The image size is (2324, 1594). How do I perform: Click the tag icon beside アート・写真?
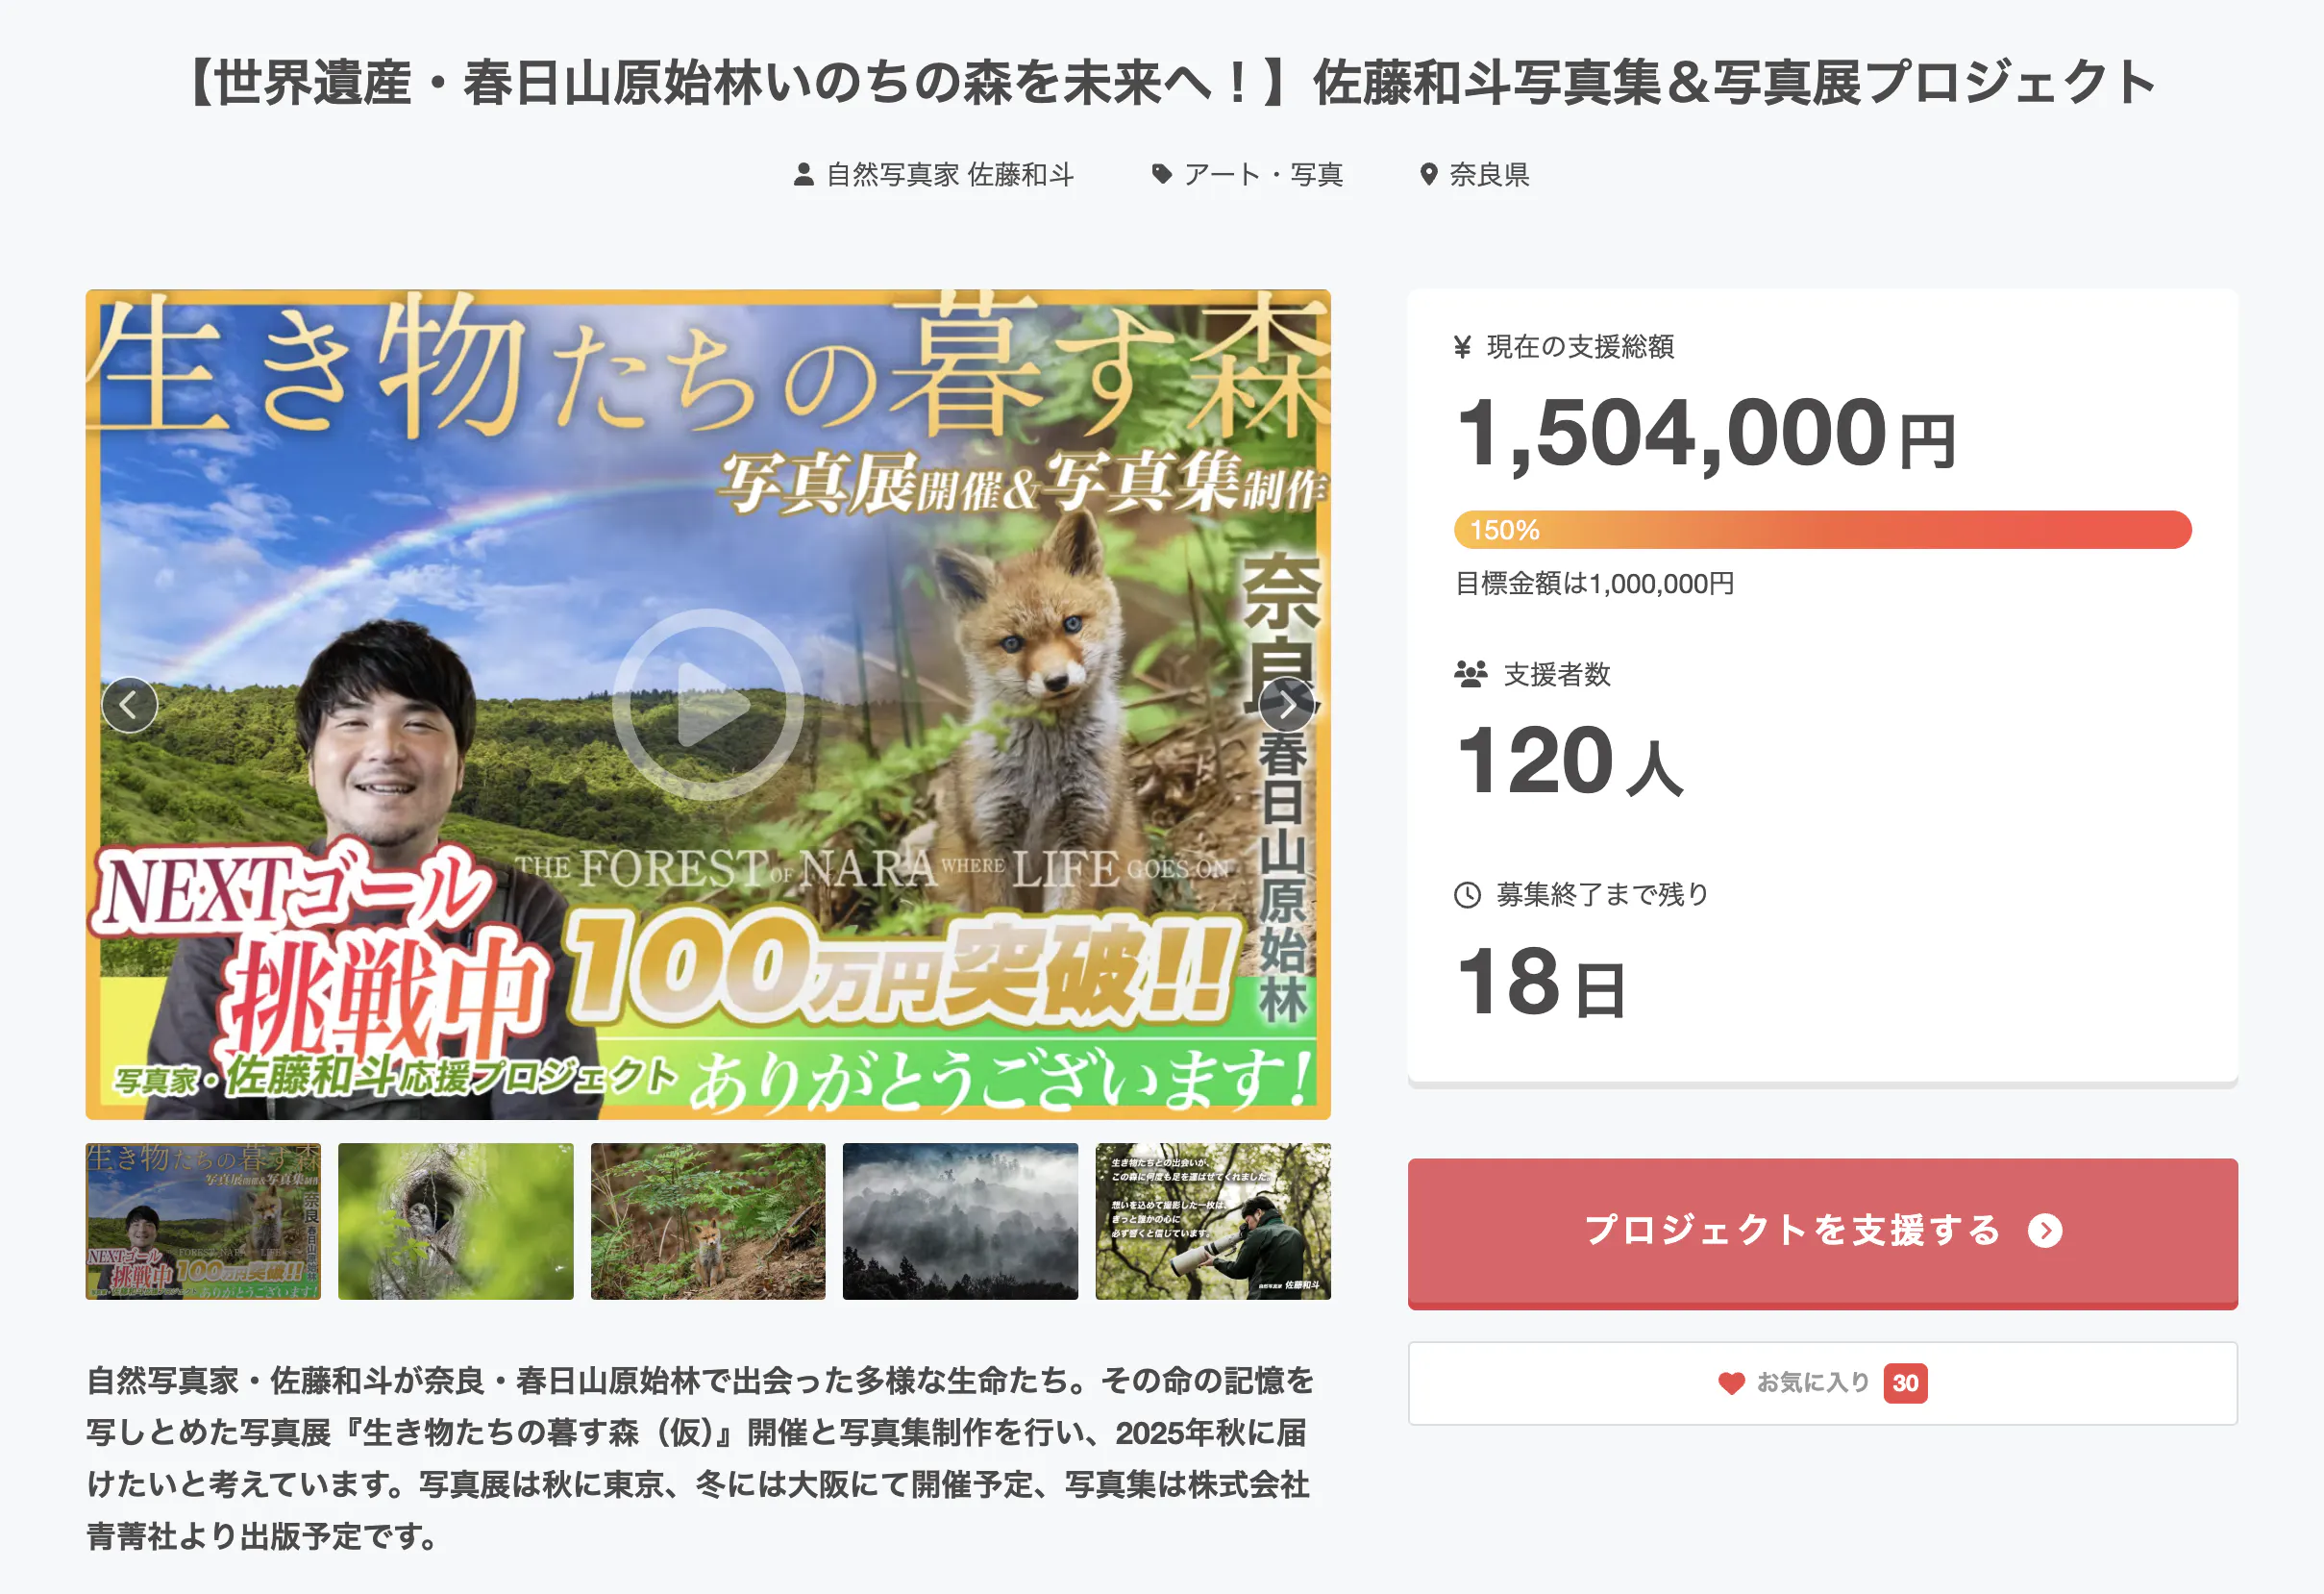click(x=1162, y=175)
